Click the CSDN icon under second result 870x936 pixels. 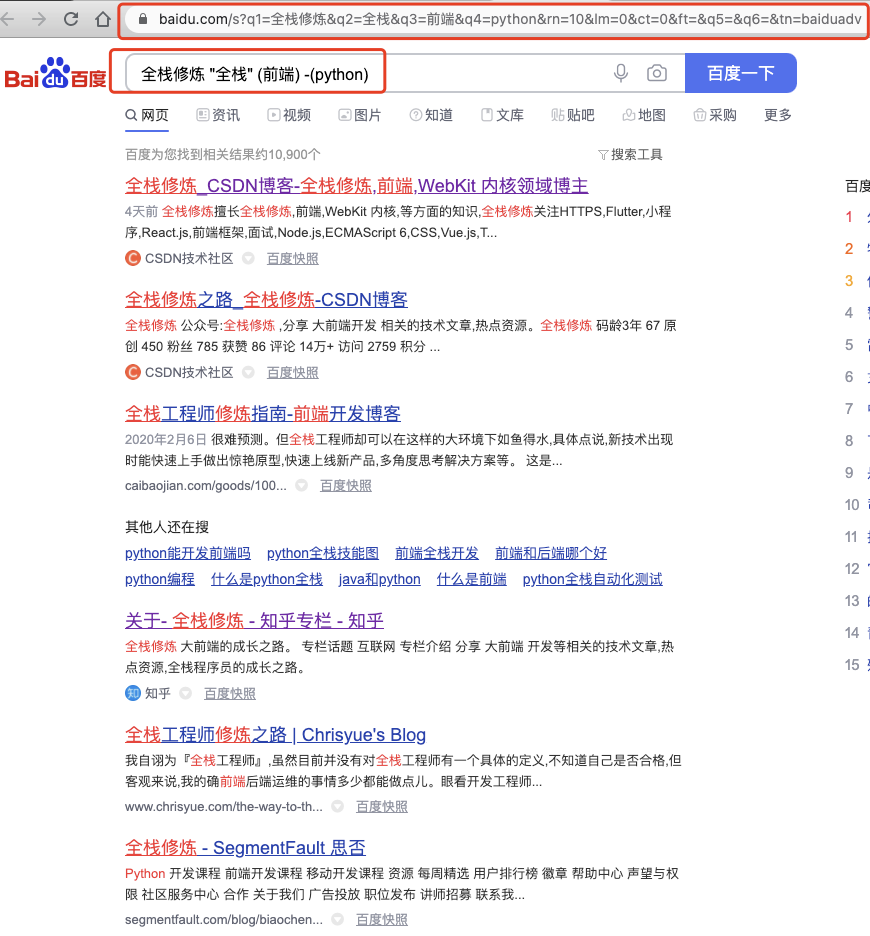(133, 372)
